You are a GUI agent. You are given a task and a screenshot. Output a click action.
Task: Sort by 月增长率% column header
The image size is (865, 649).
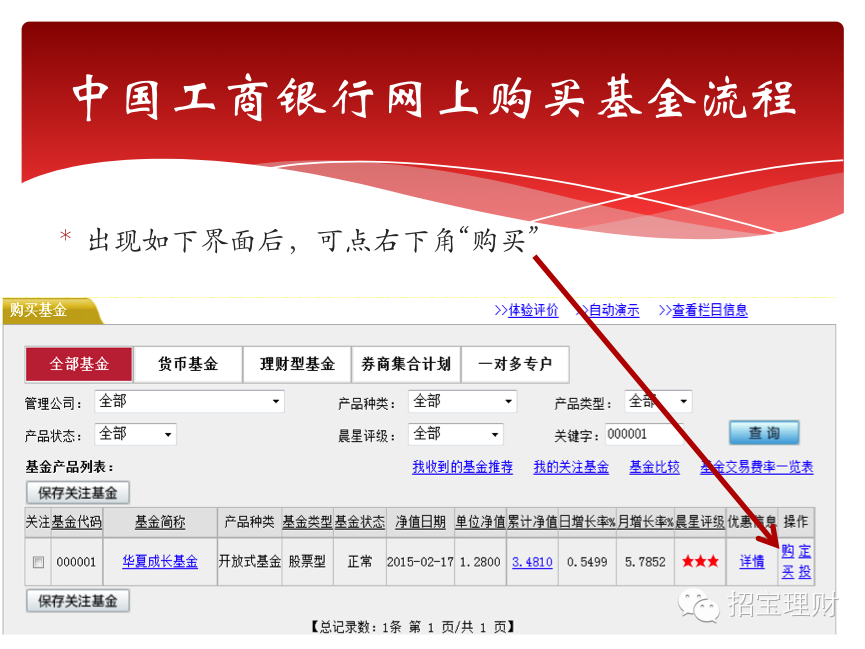click(x=645, y=522)
